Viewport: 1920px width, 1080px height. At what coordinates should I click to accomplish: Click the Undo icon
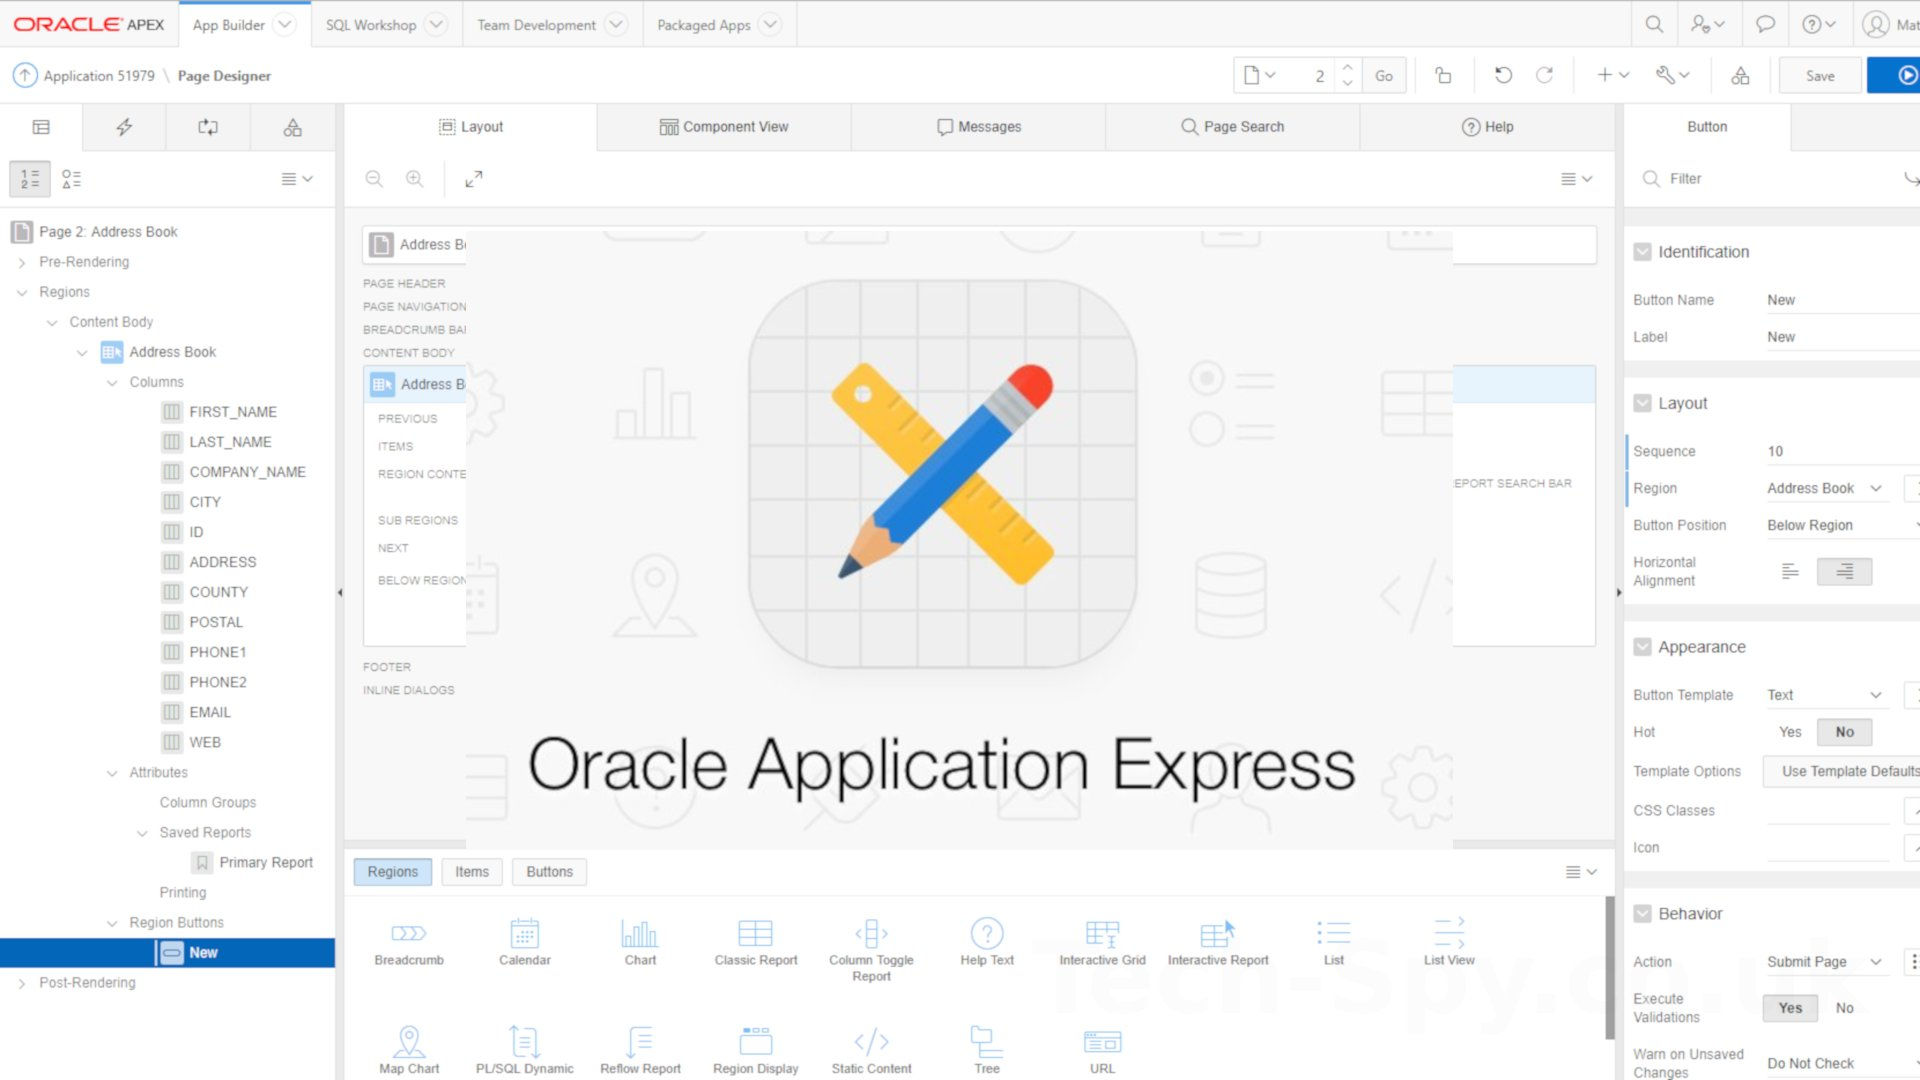pyautogui.click(x=1503, y=75)
